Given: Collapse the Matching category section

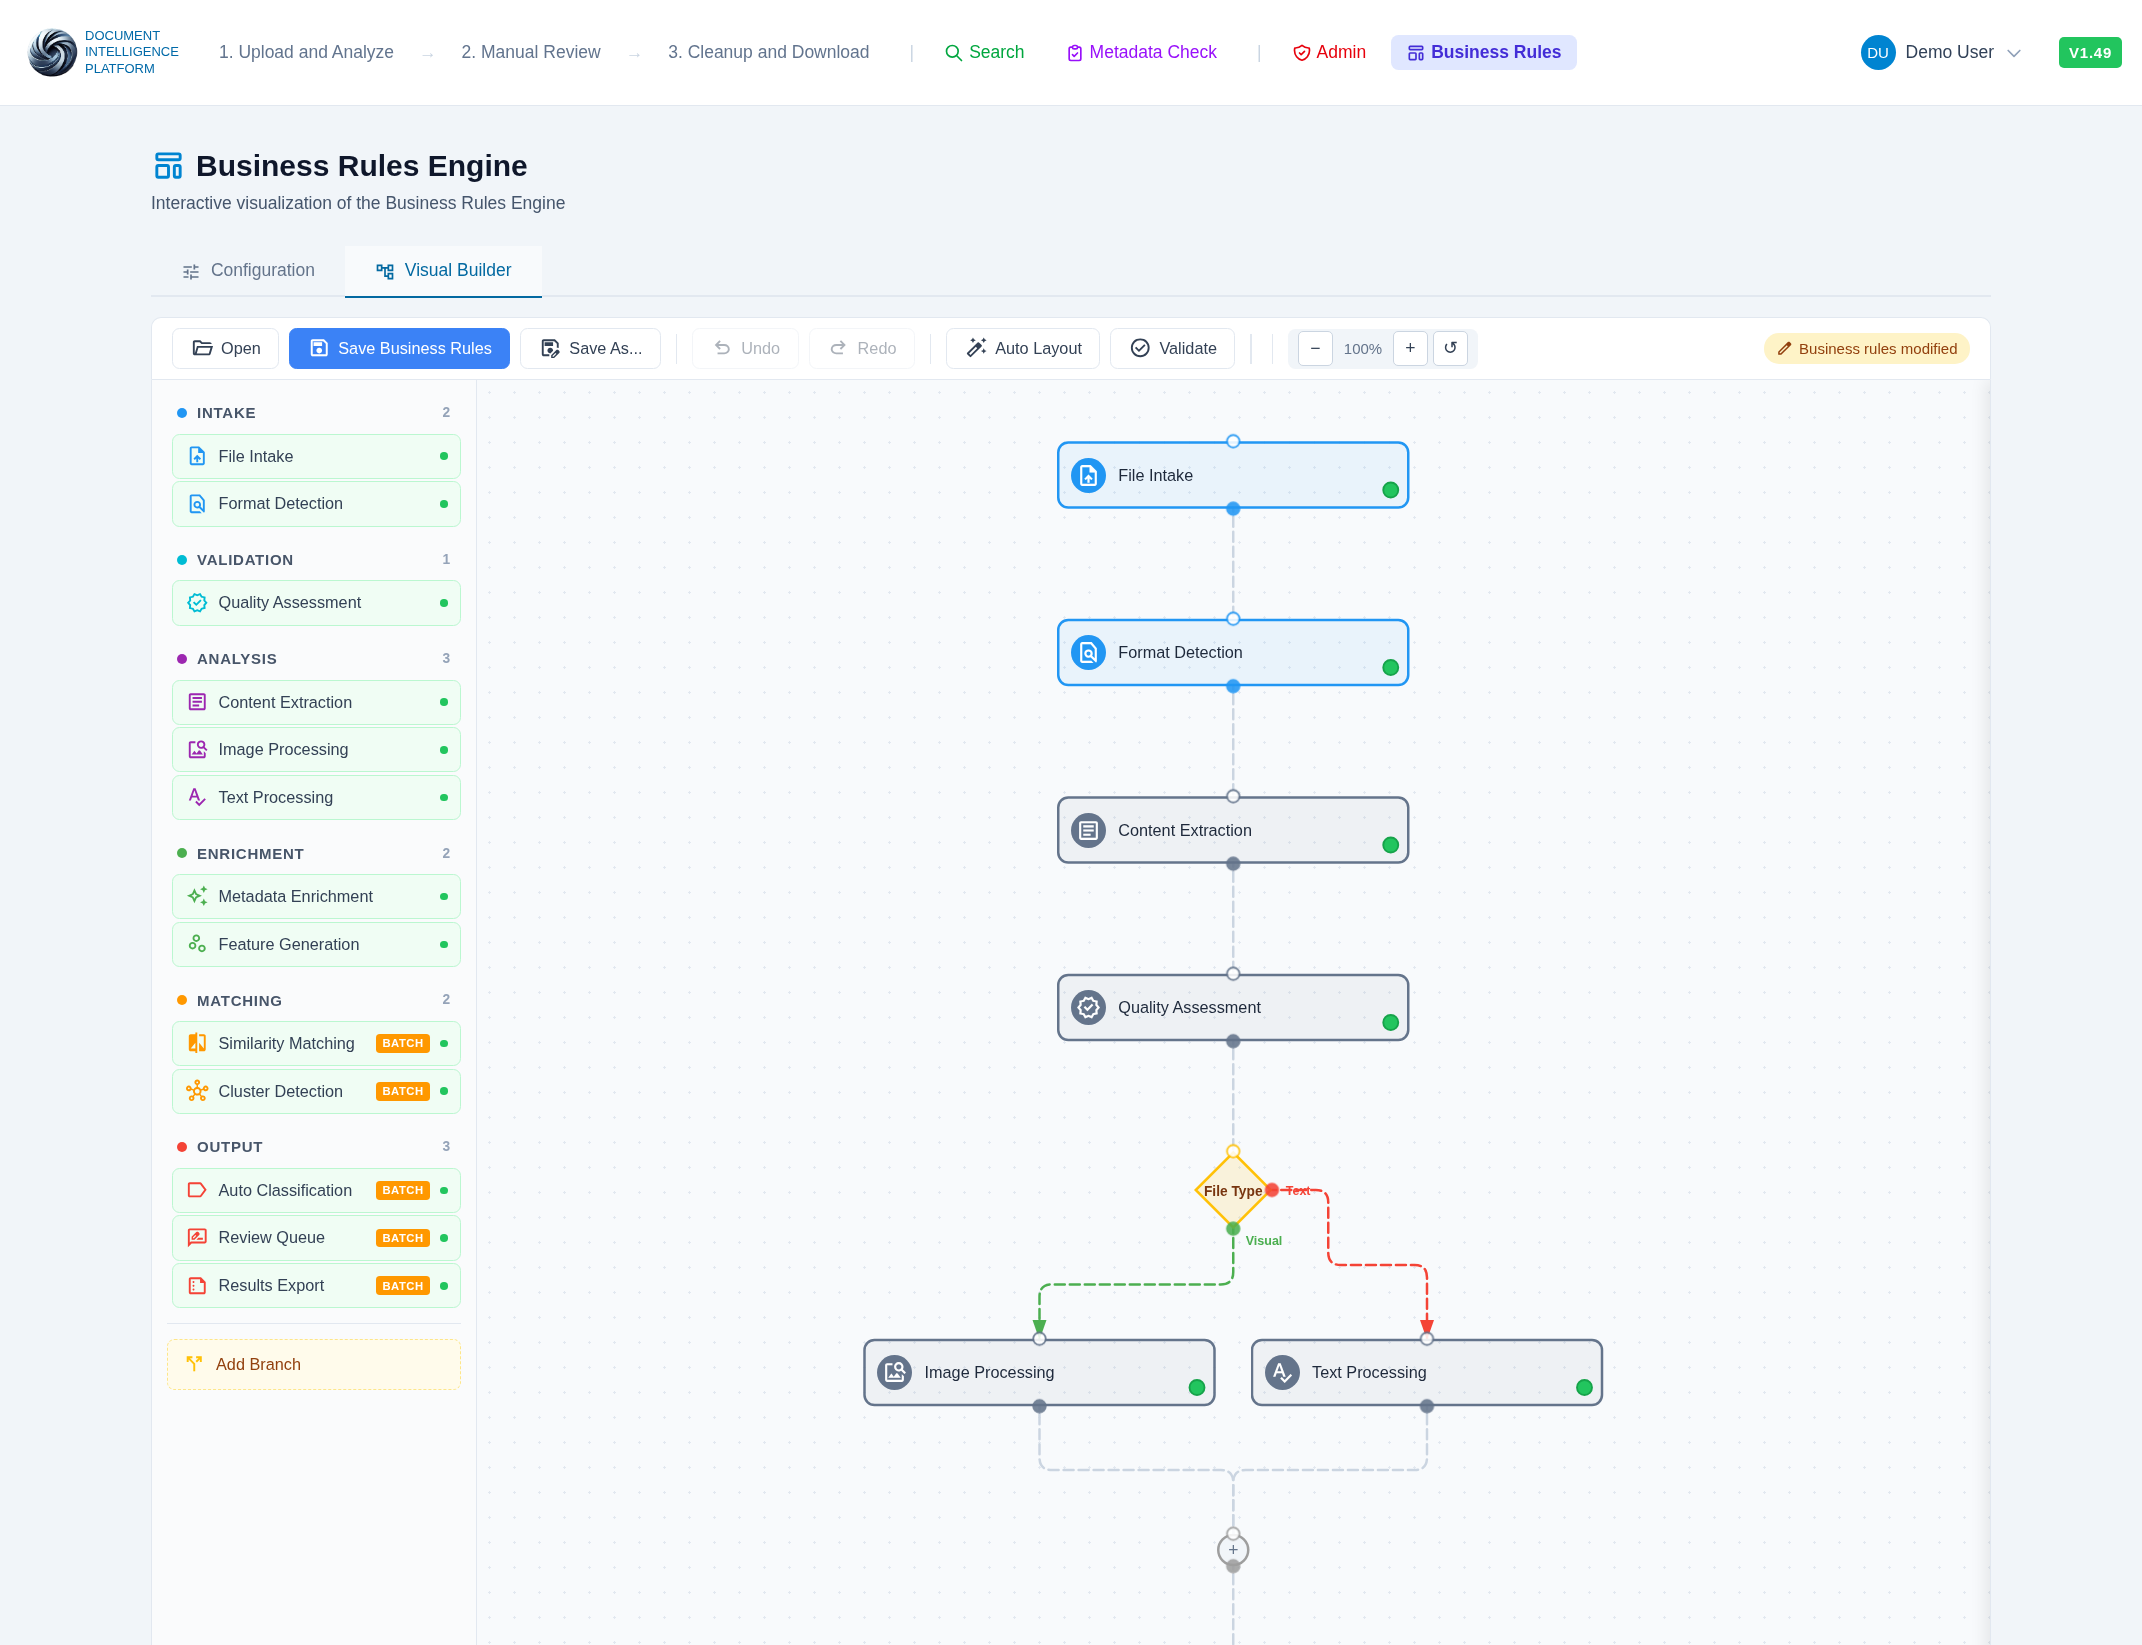Looking at the screenshot, I should point(239,1000).
